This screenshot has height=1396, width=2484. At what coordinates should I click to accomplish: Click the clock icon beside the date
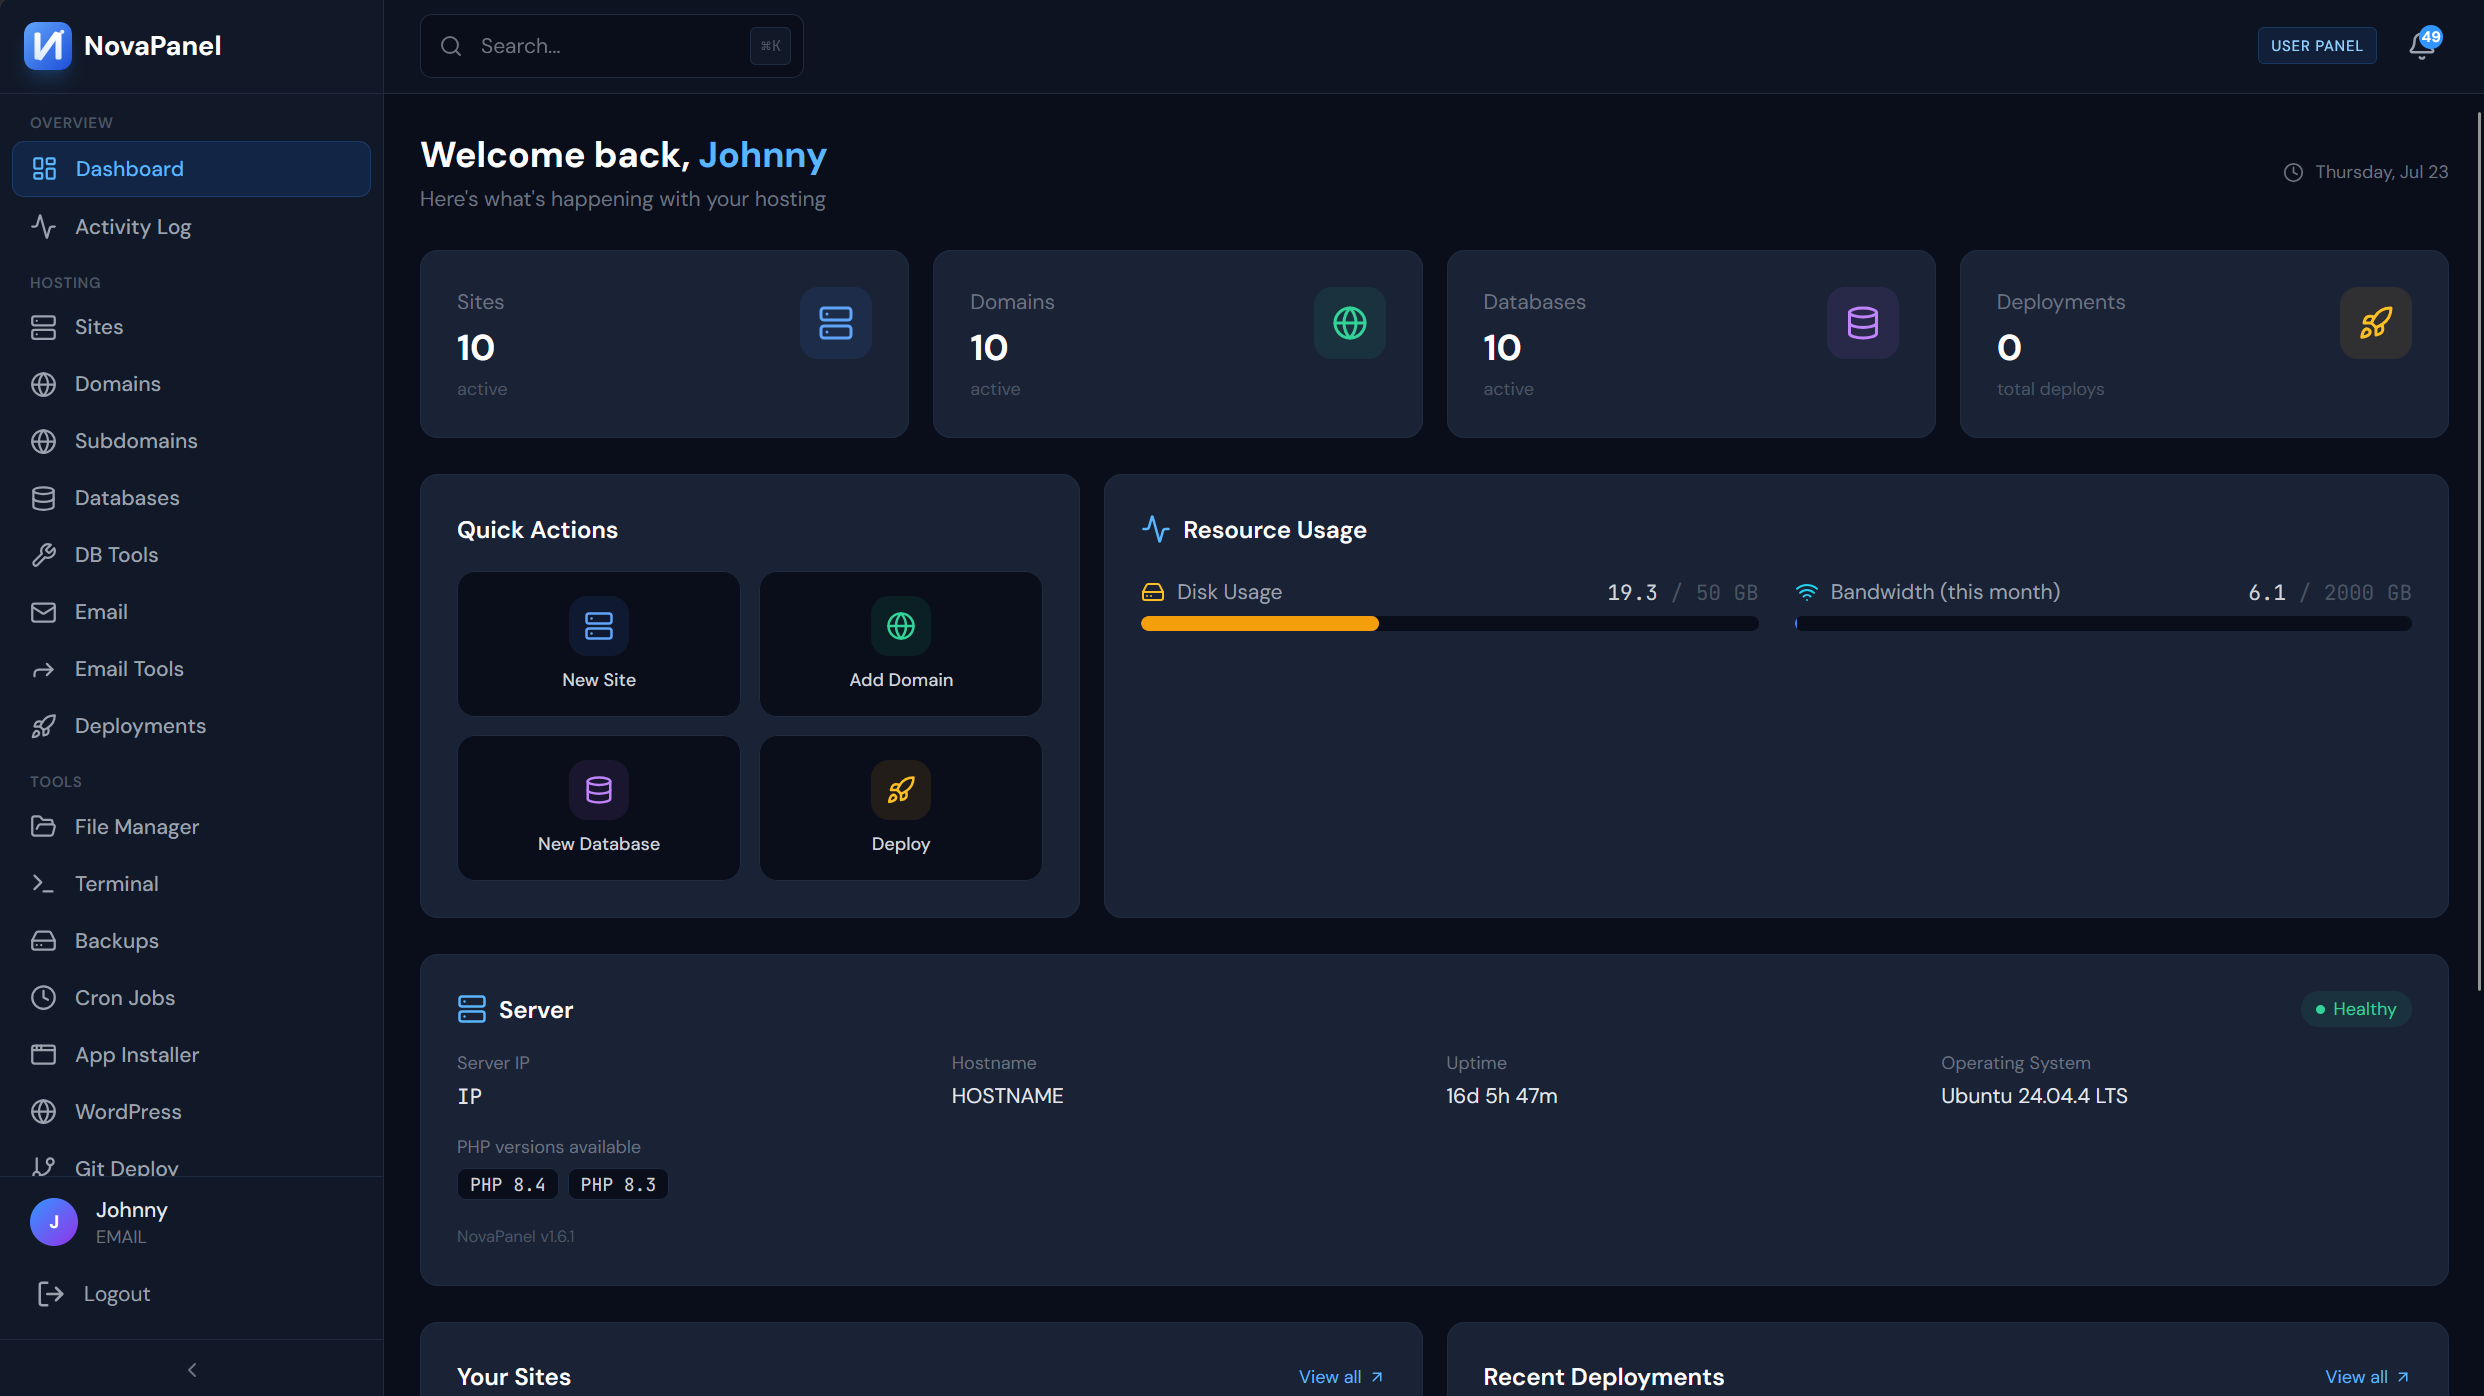click(x=2293, y=172)
